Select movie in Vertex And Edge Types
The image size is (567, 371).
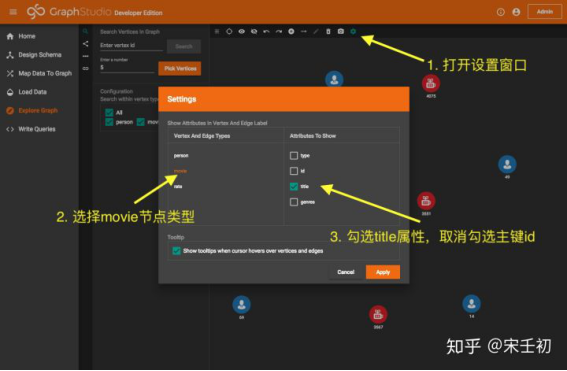[180, 171]
